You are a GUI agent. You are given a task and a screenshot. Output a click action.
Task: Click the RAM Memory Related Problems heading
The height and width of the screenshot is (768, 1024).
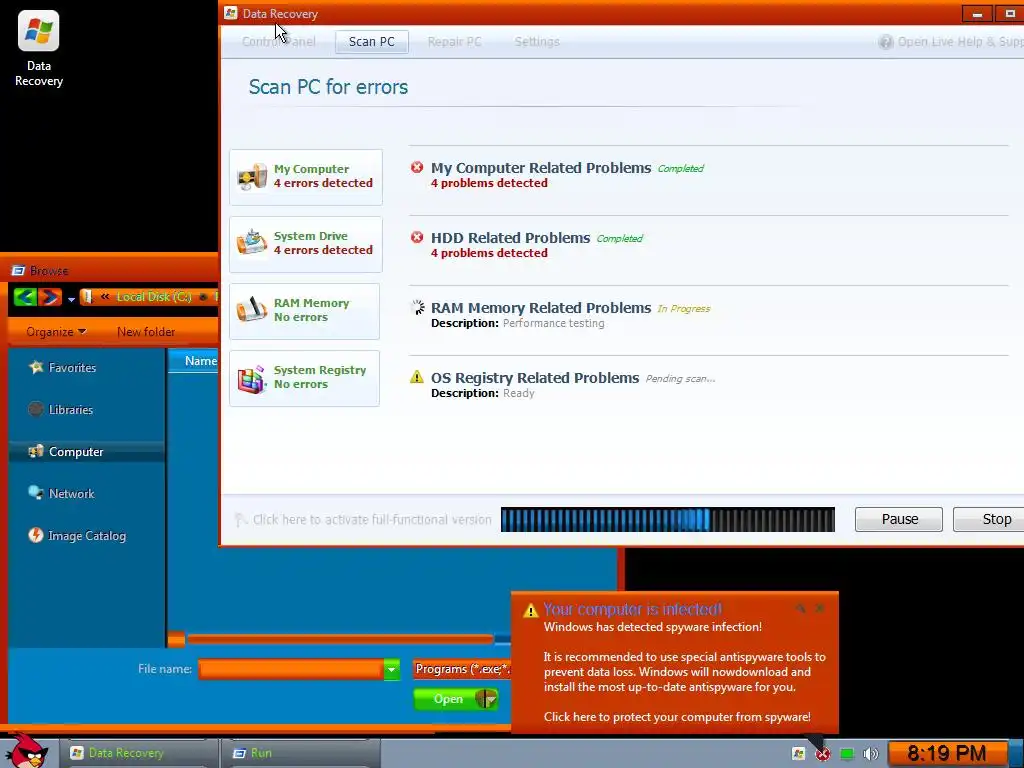tap(541, 308)
